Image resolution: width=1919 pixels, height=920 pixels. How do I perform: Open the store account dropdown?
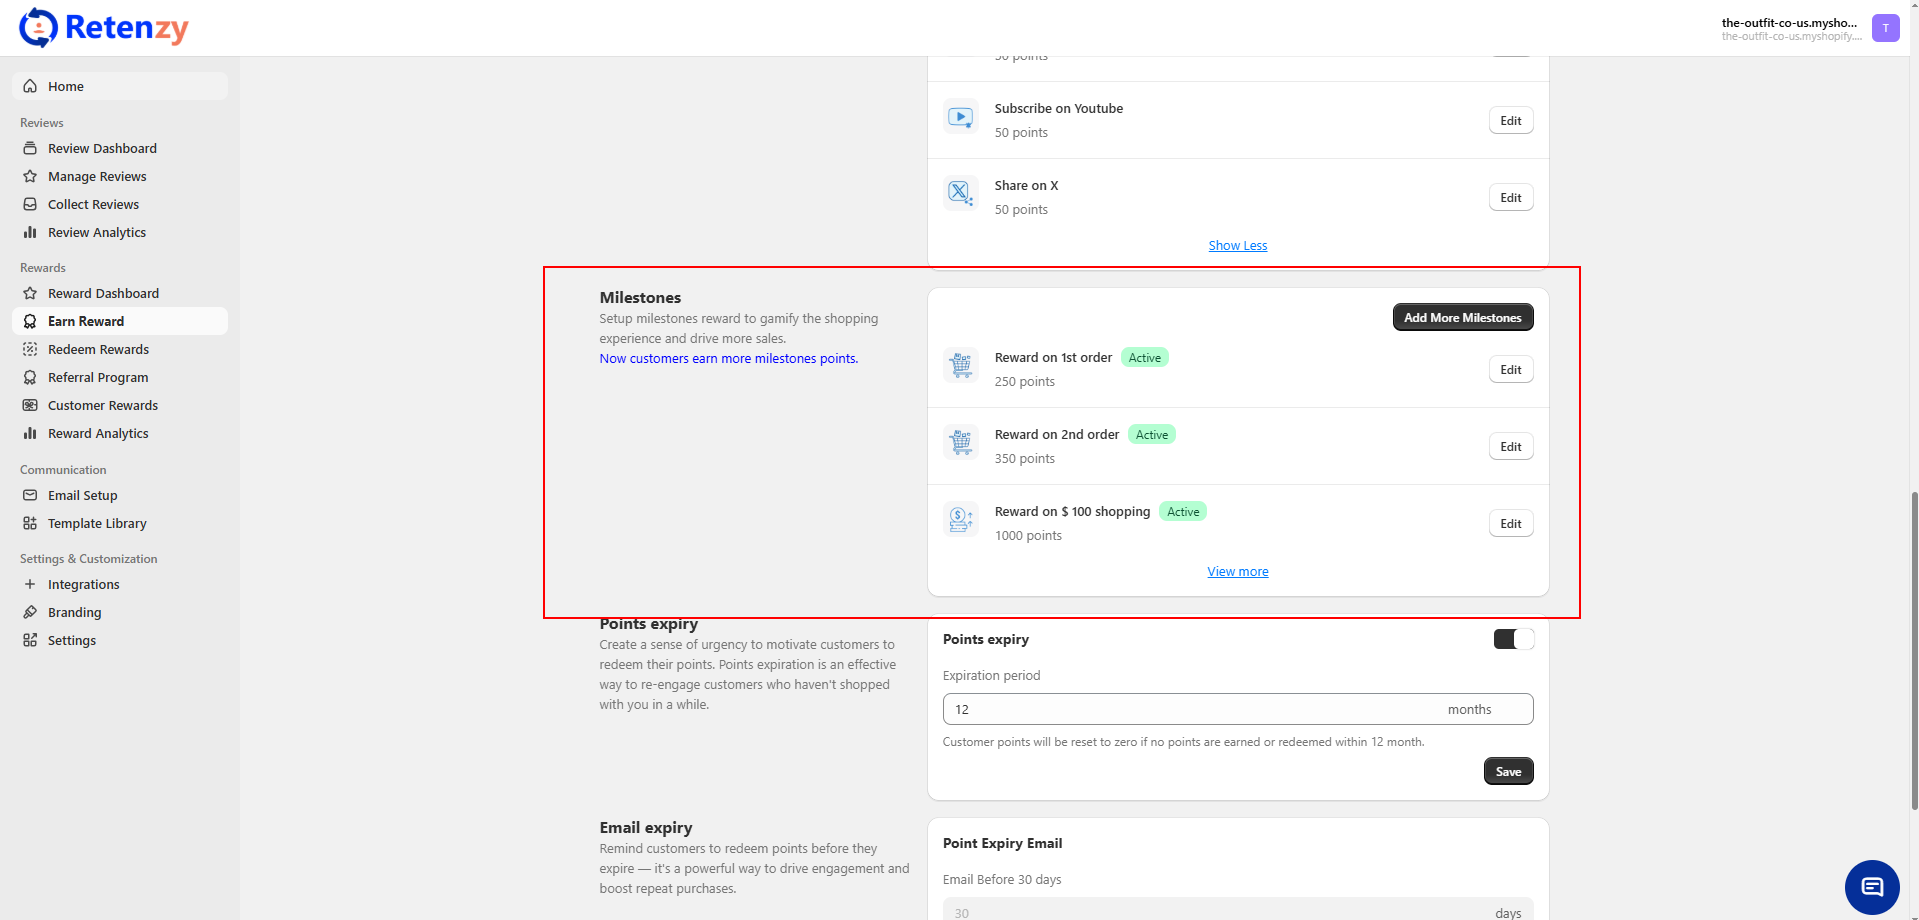coord(1790,28)
